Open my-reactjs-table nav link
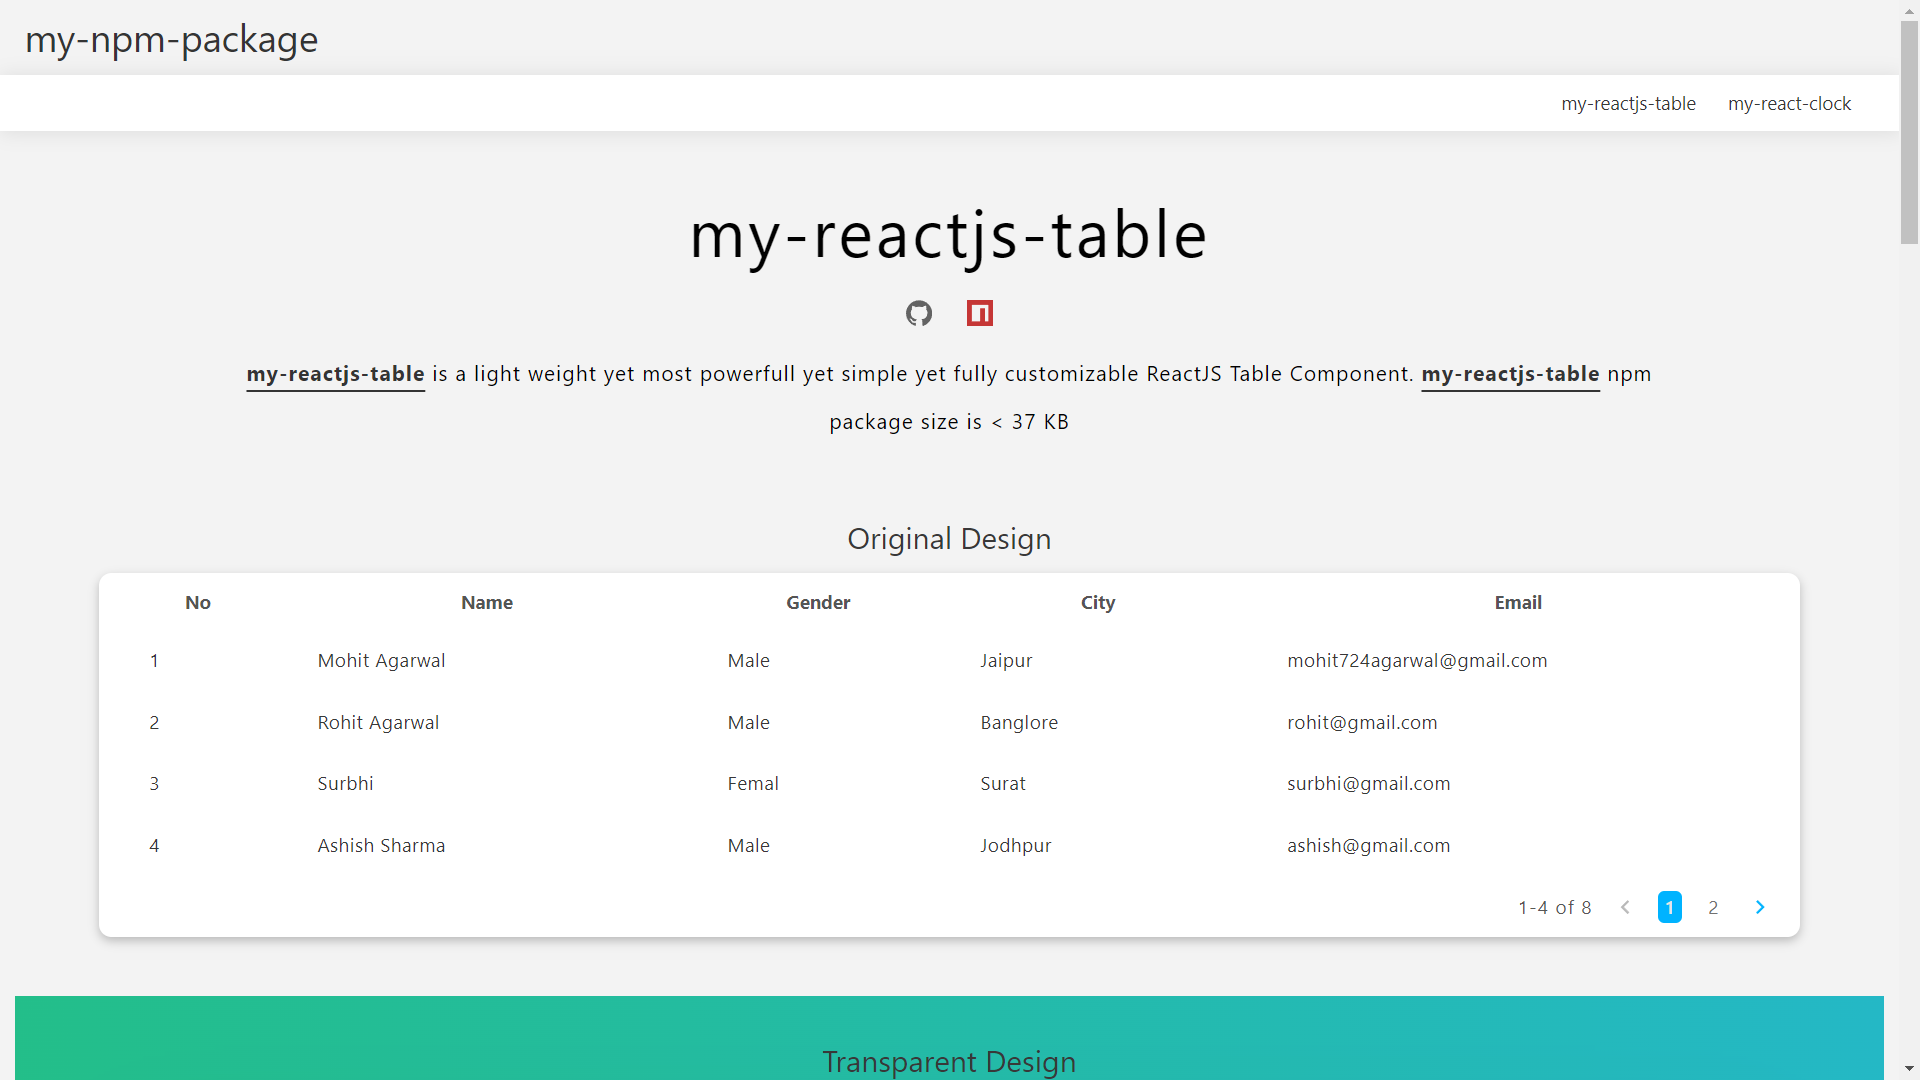Image resolution: width=1920 pixels, height=1080 pixels. pos(1628,104)
